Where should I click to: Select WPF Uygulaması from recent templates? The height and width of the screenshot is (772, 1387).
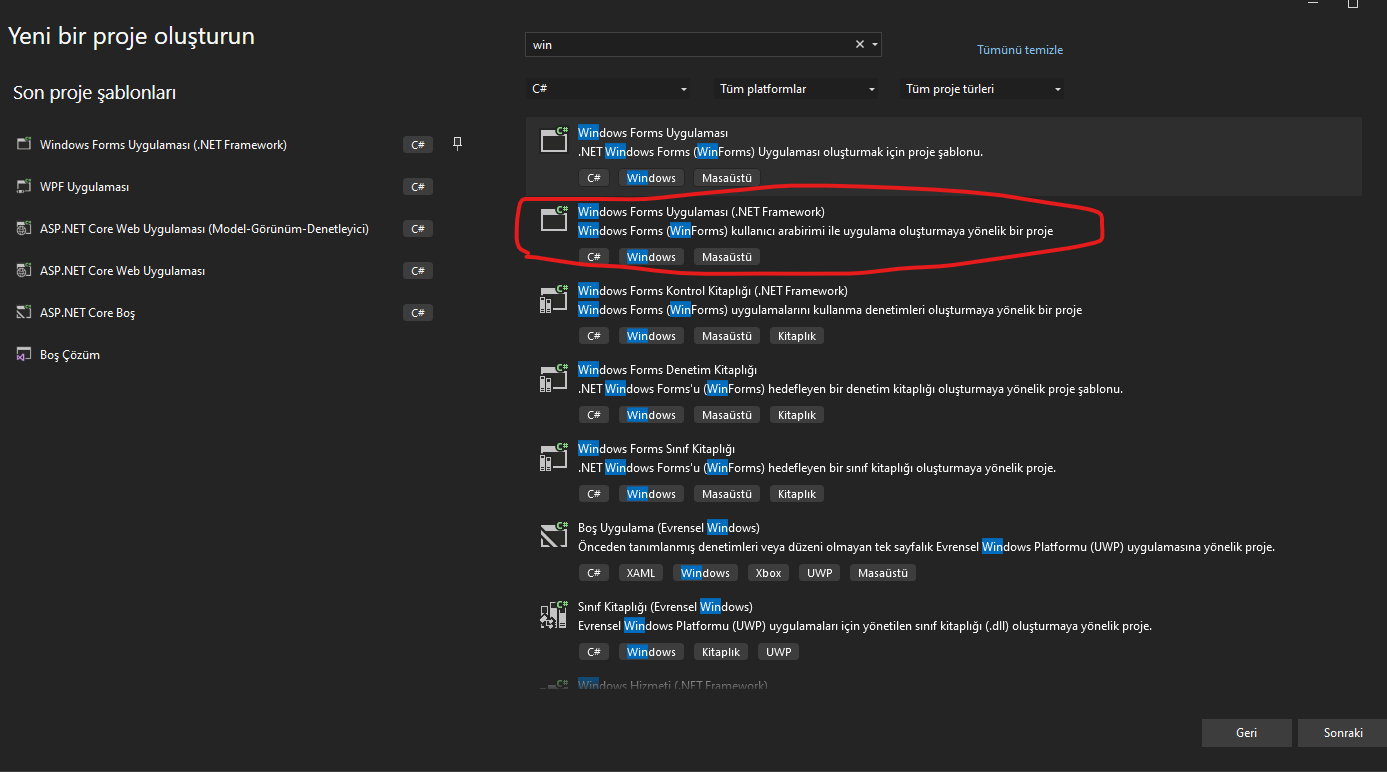click(85, 187)
